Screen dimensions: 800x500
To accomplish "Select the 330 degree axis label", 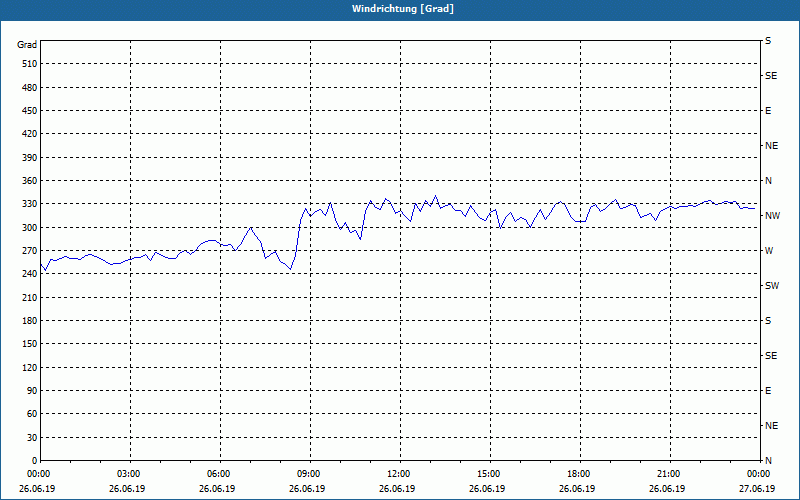I will pos(30,204).
